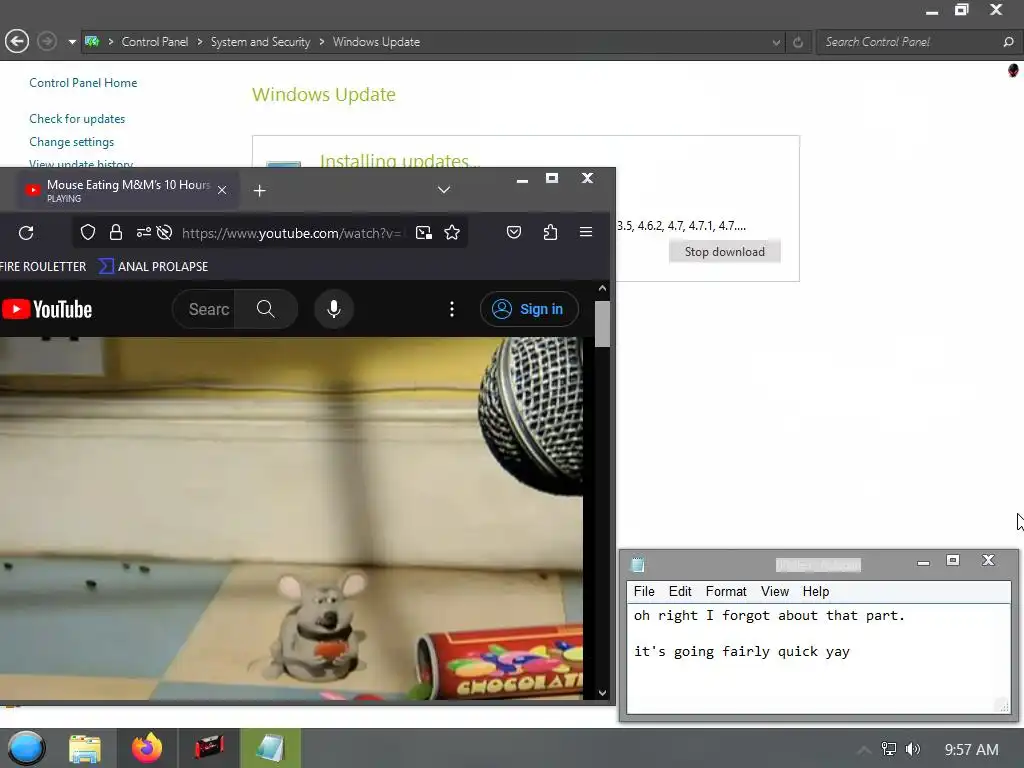
Task: Open Pocket save icon in Firefox toolbar
Action: pyautogui.click(x=514, y=232)
